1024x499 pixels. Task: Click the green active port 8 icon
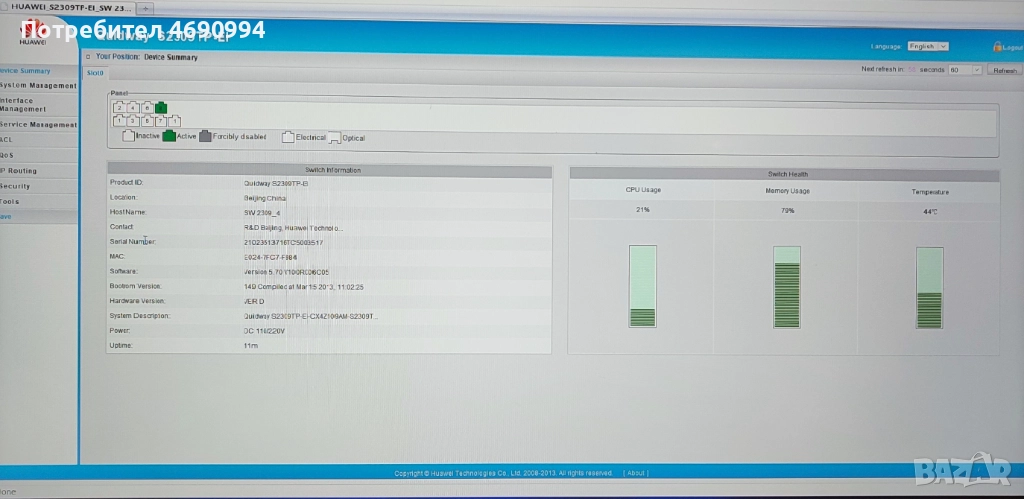pos(161,108)
